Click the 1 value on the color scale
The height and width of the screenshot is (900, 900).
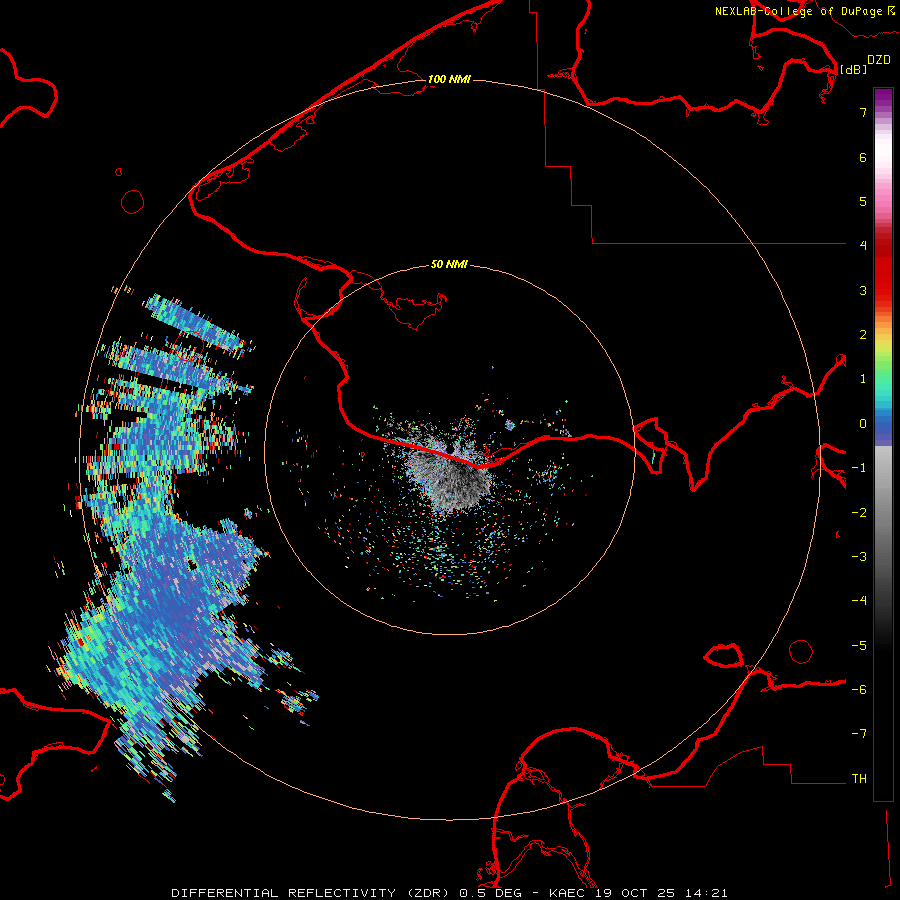tap(863, 379)
